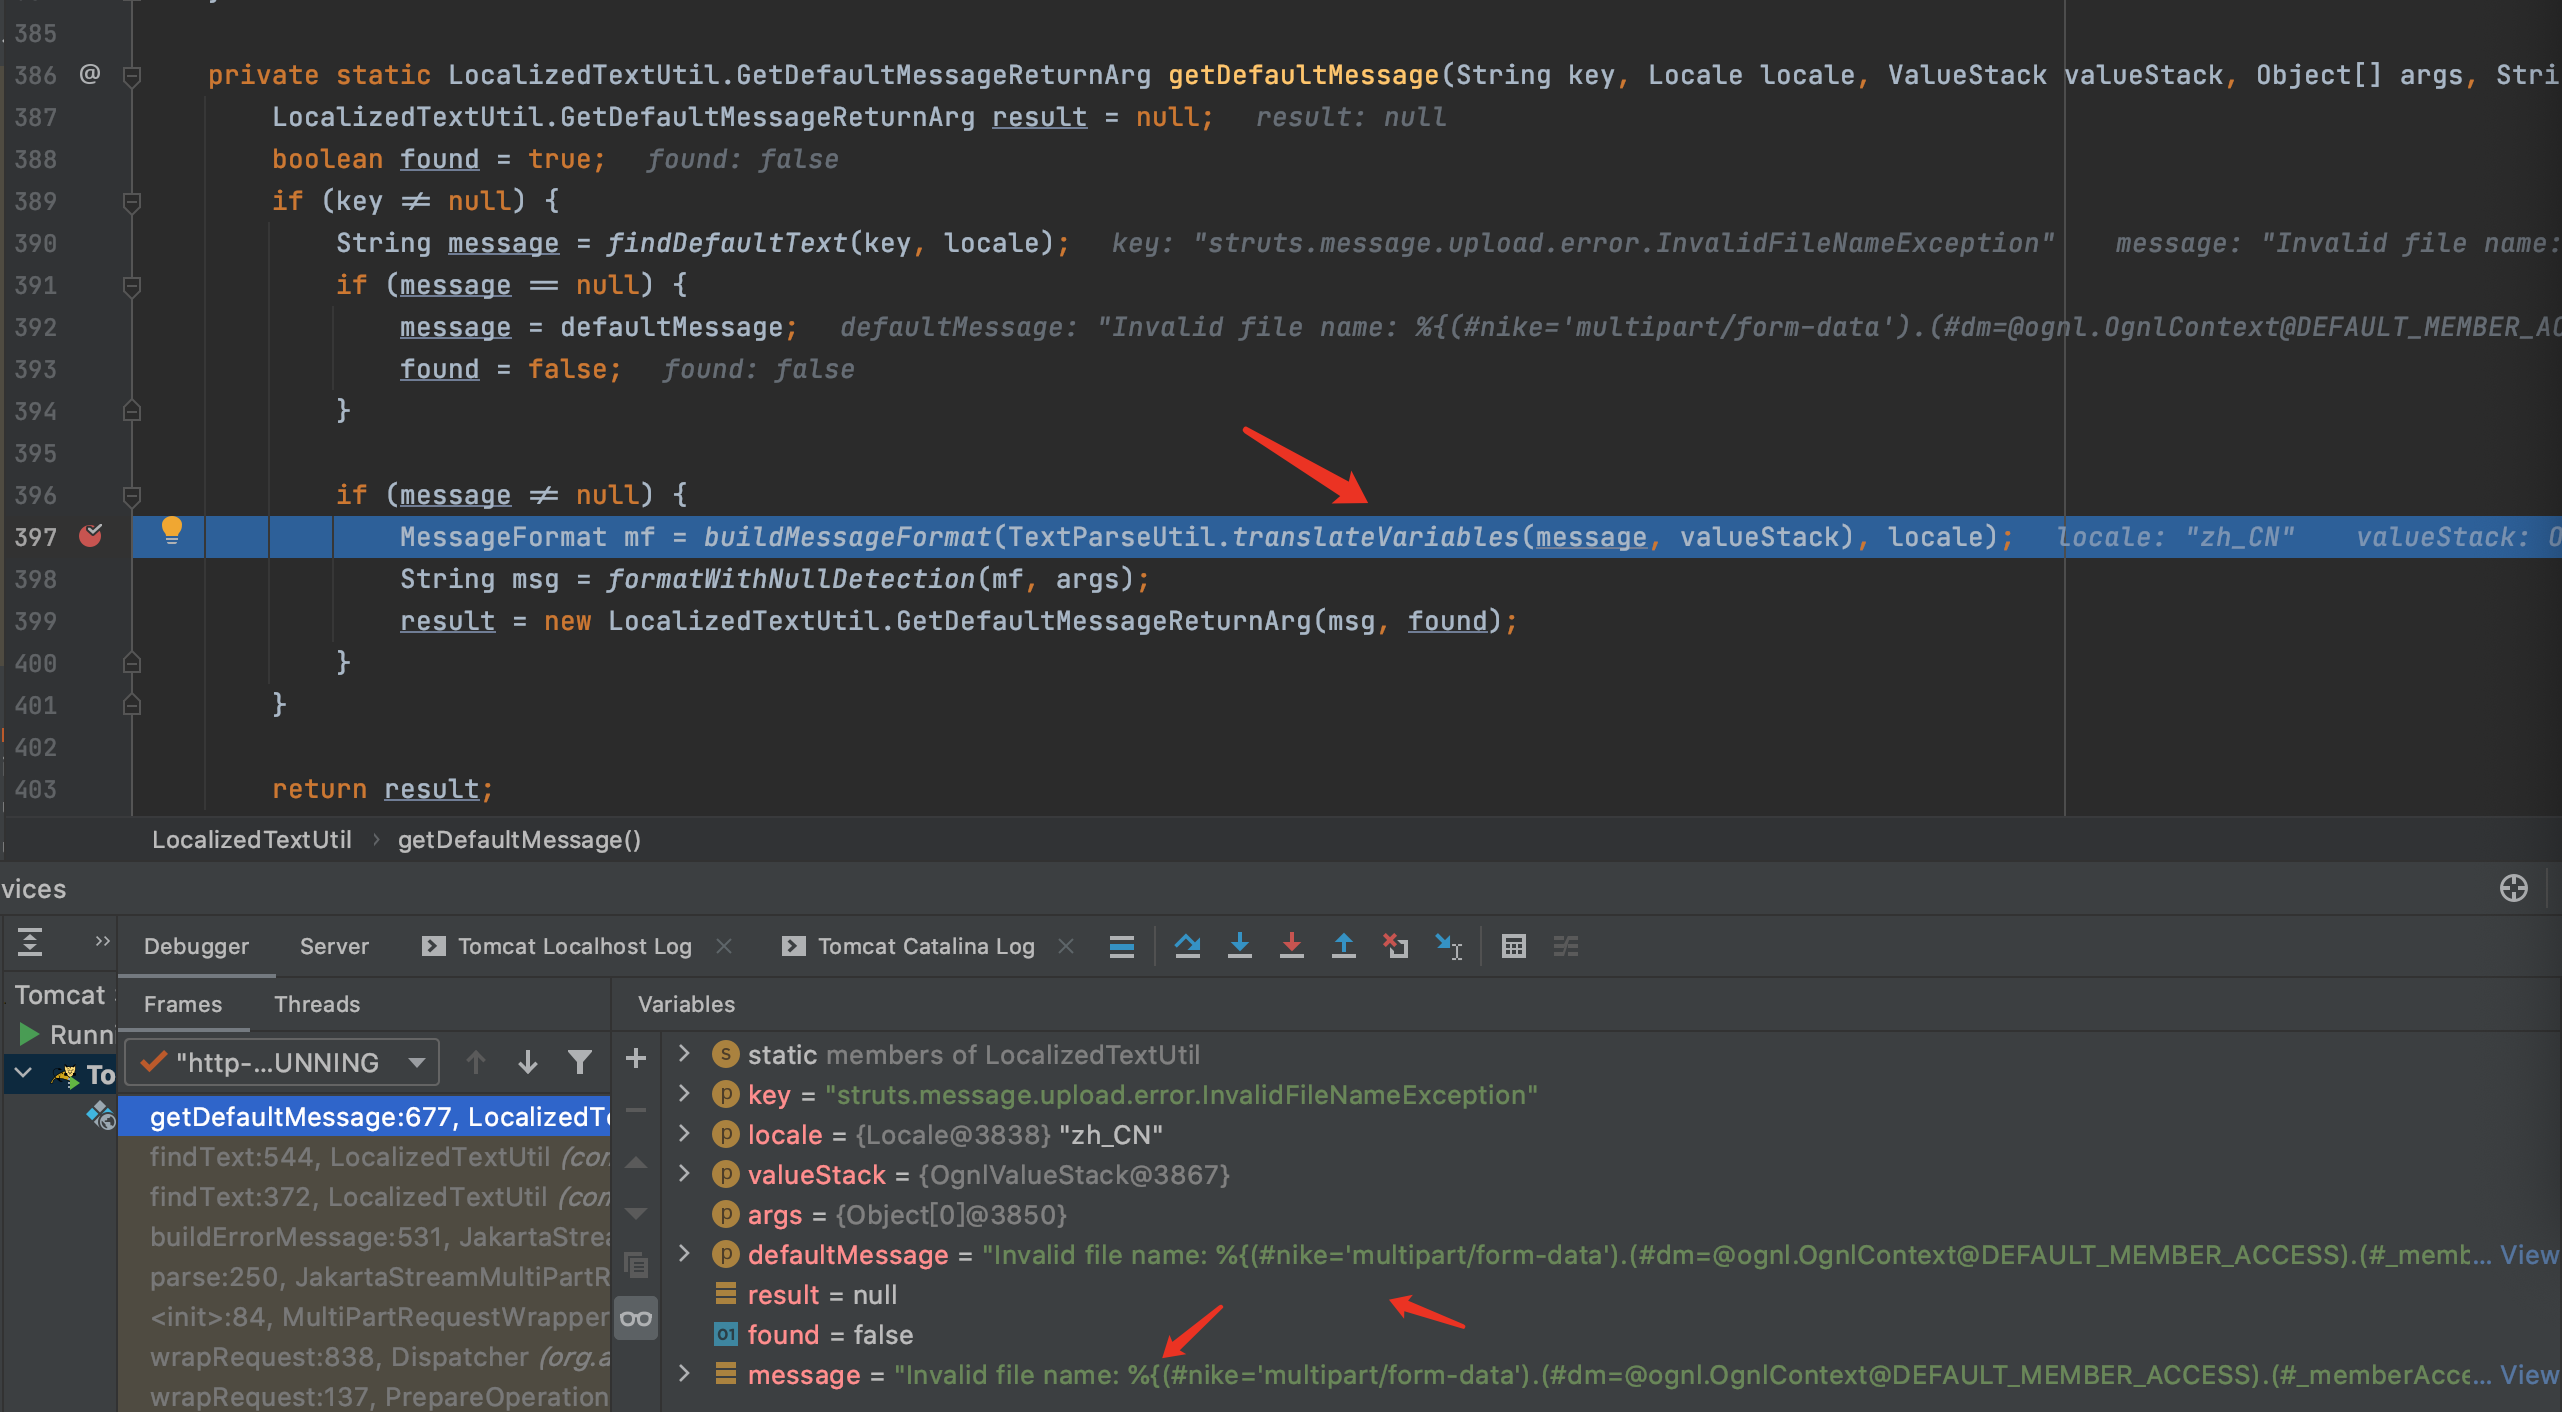Select findText:544 stack frame
The height and width of the screenshot is (1412, 2562).
pos(365,1156)
